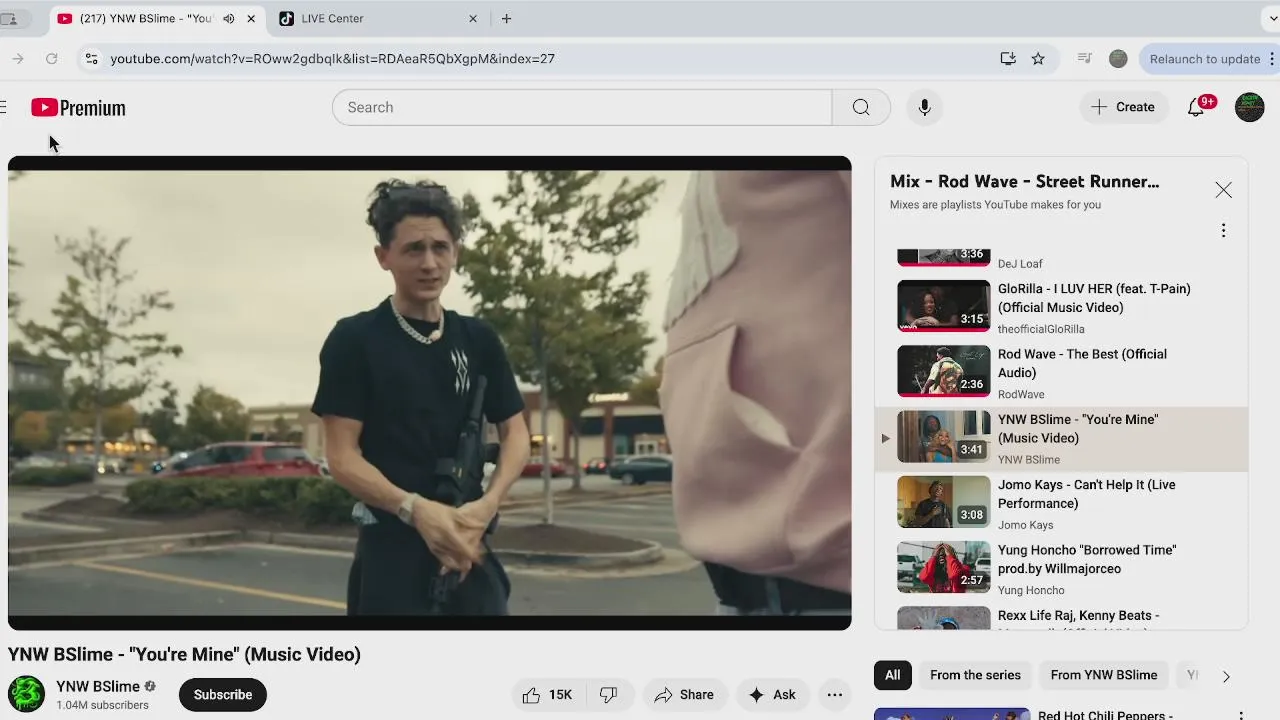Play GloRilla - I LUV HER thumbnail
Screen dimensions: 1280x720
[943, 306]
